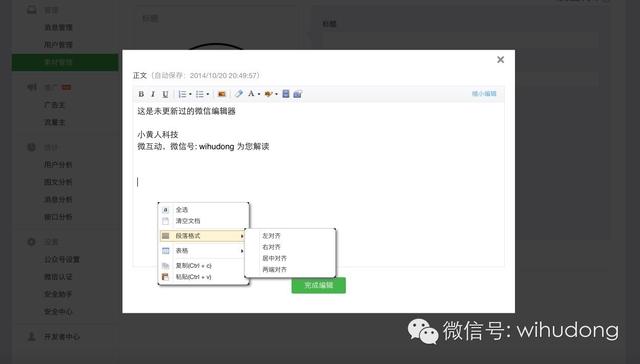Open 消息管理 in background sidebar

tap(58, 27)
